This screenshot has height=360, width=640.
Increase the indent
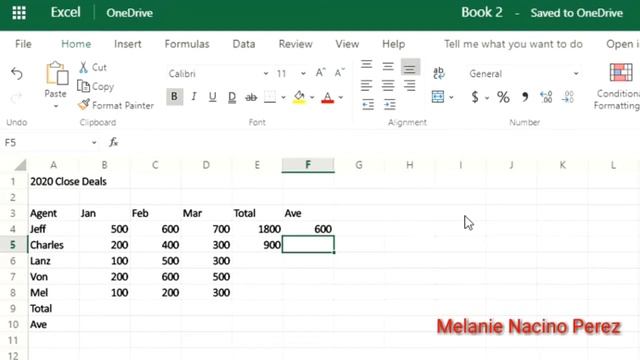389,105
